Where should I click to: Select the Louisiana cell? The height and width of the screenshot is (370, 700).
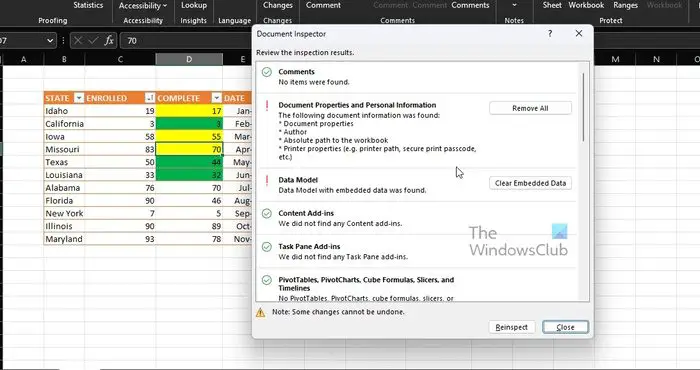(x=64, y=175)
